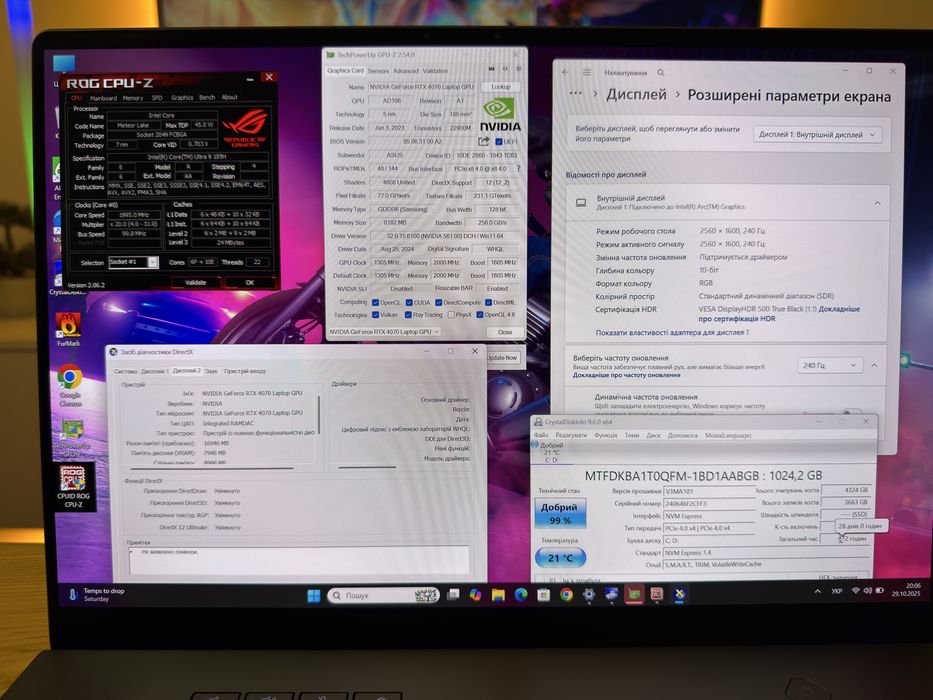Click the bus interface question mark in GPU-Z
The height and width of the screenshot is (700, 933).
pyautogui.click(x=518, y=169)
